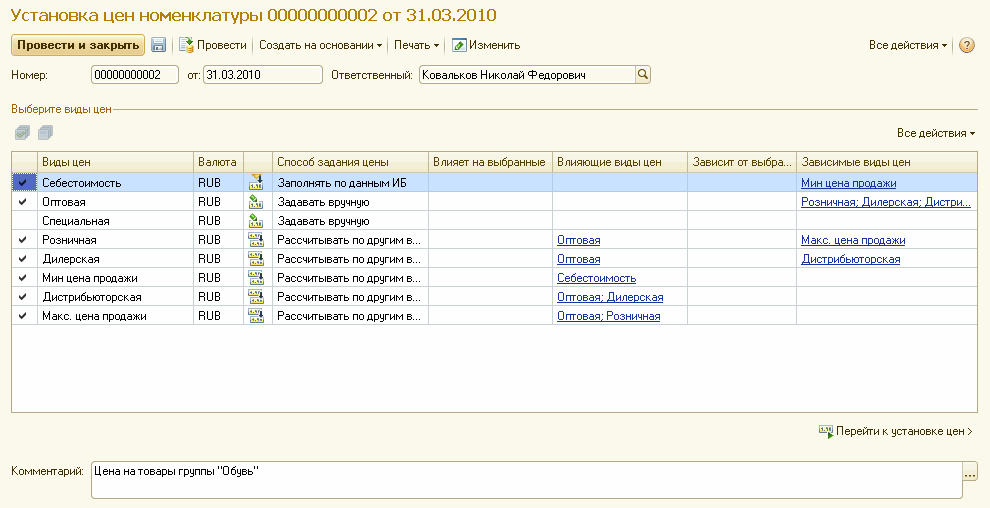Image resolution: width=990 pixels, height=508 pixels.
Task: Open Себестоимость link in Мин цена продажи row
Action: pos(596,278)
